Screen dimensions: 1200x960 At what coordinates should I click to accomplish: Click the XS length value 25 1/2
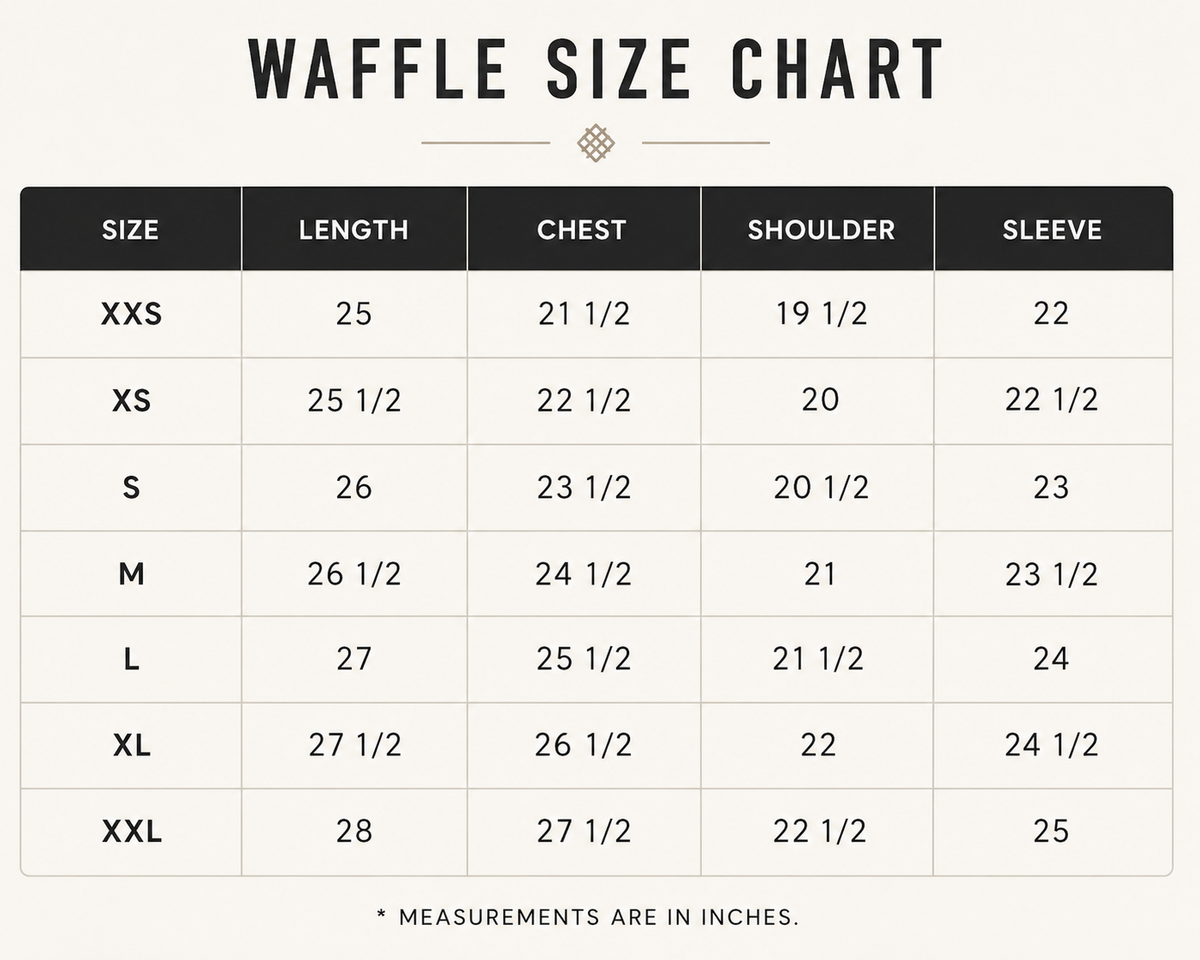click(354, 401)
